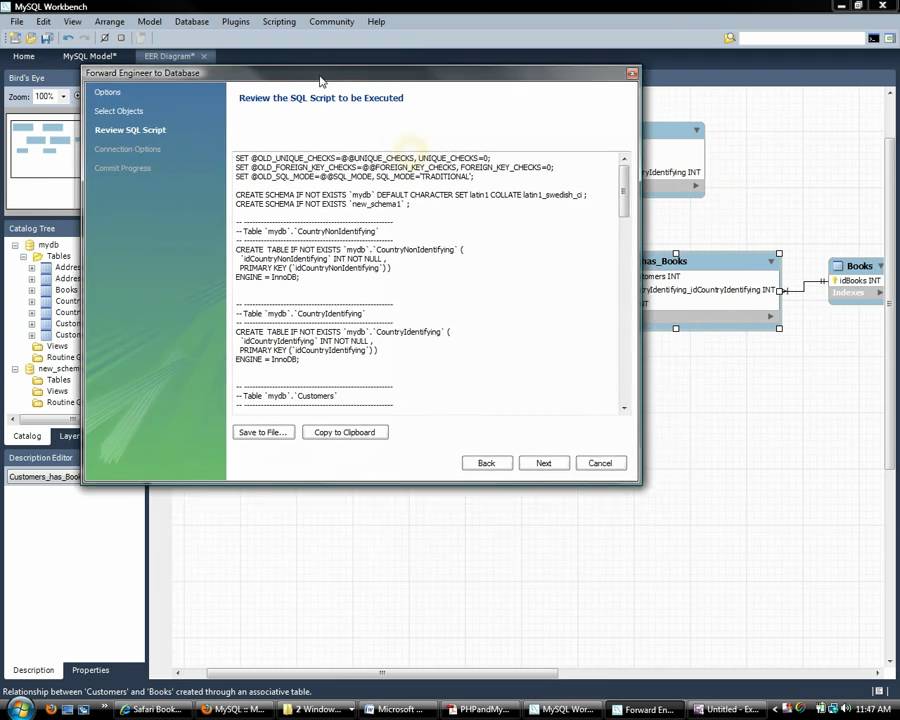Click the console output icon at top right
900x720 pixels.
tap(874, 38)
